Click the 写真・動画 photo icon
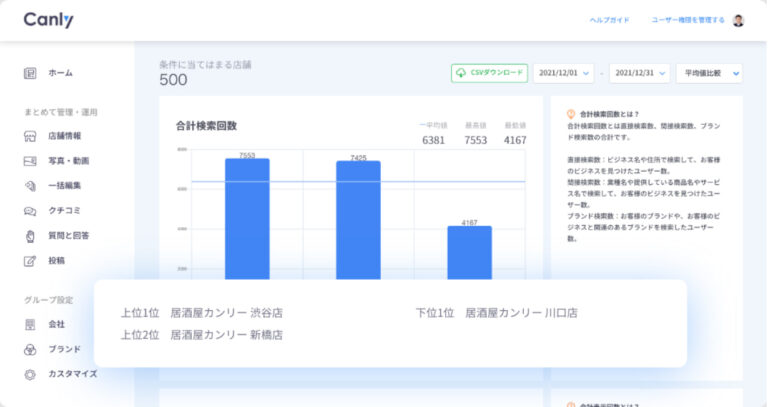 point(30,161)
